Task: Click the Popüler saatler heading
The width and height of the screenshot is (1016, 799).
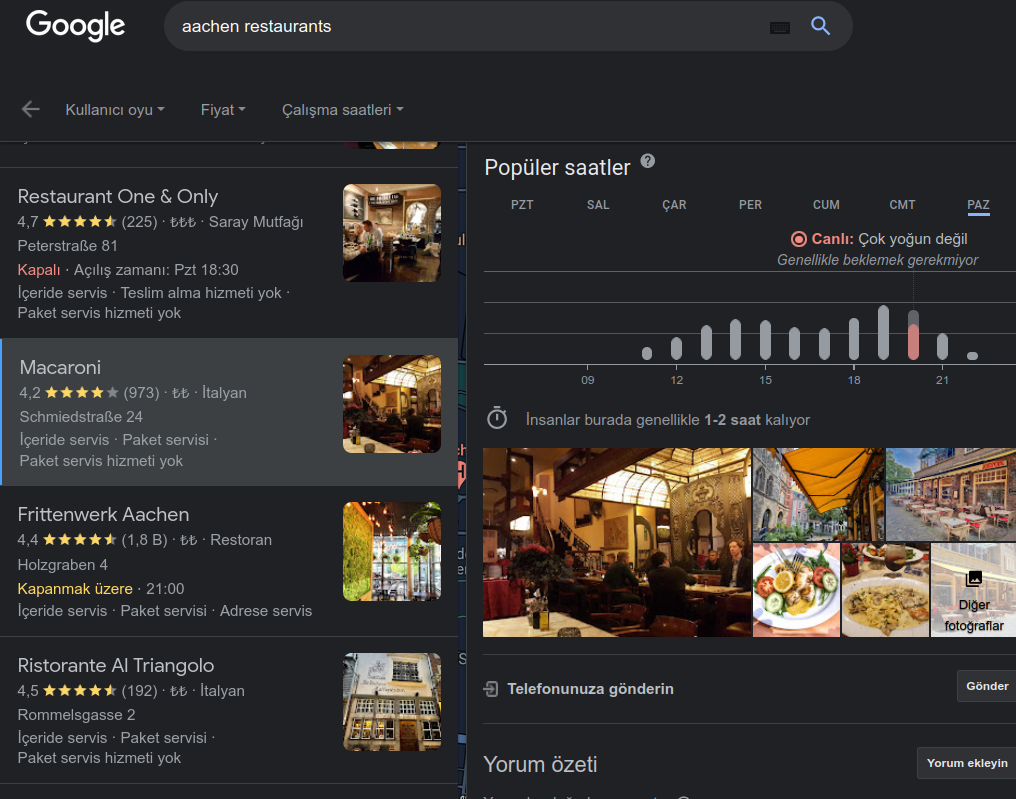Action: tap(557, 168)
